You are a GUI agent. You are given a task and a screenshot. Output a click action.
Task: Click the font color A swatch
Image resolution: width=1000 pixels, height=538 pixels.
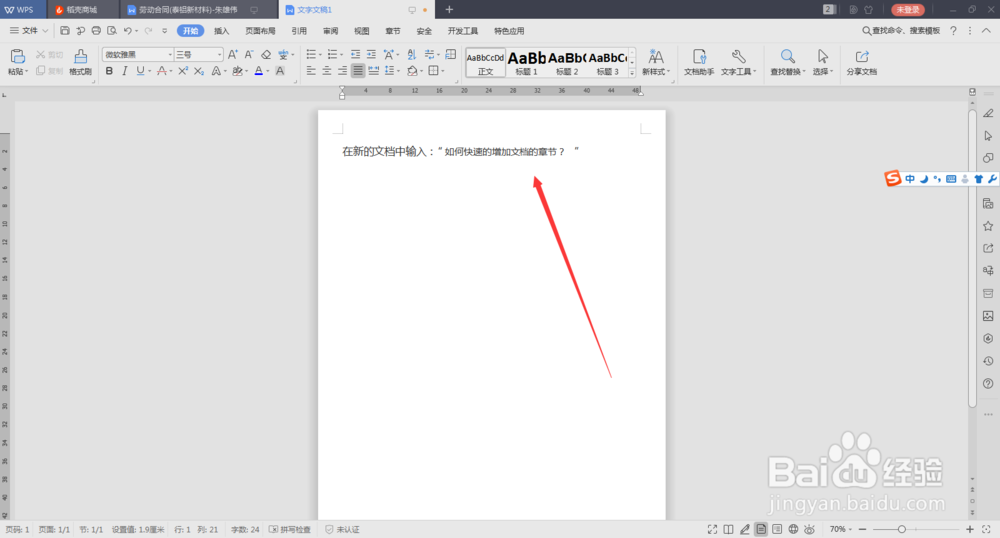point(258,71)
